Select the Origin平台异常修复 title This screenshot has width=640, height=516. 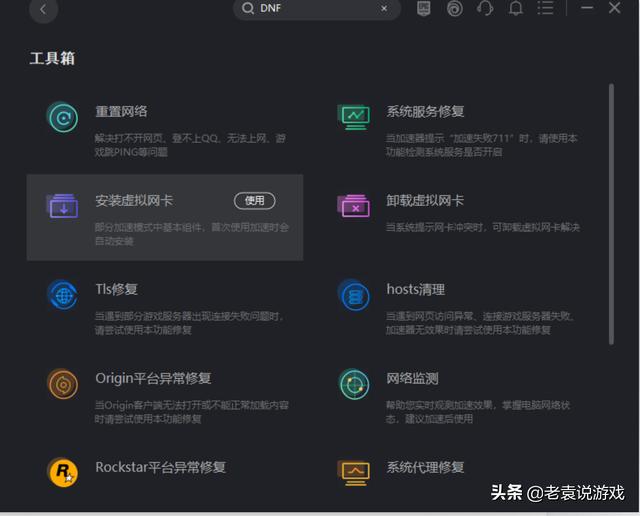153,378
